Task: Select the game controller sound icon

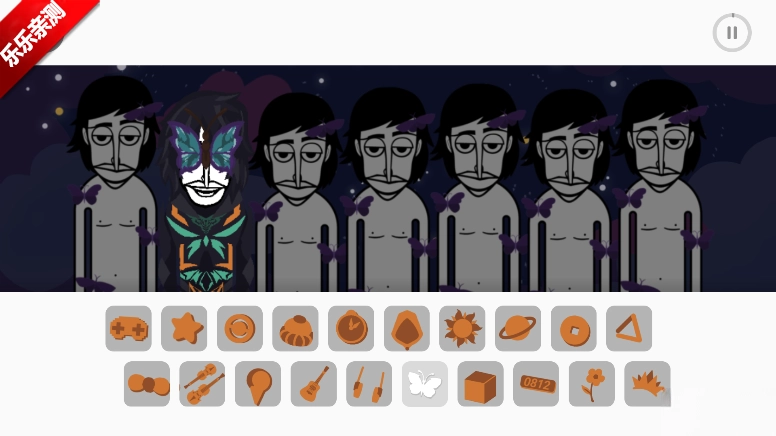Action: (129, 329)
